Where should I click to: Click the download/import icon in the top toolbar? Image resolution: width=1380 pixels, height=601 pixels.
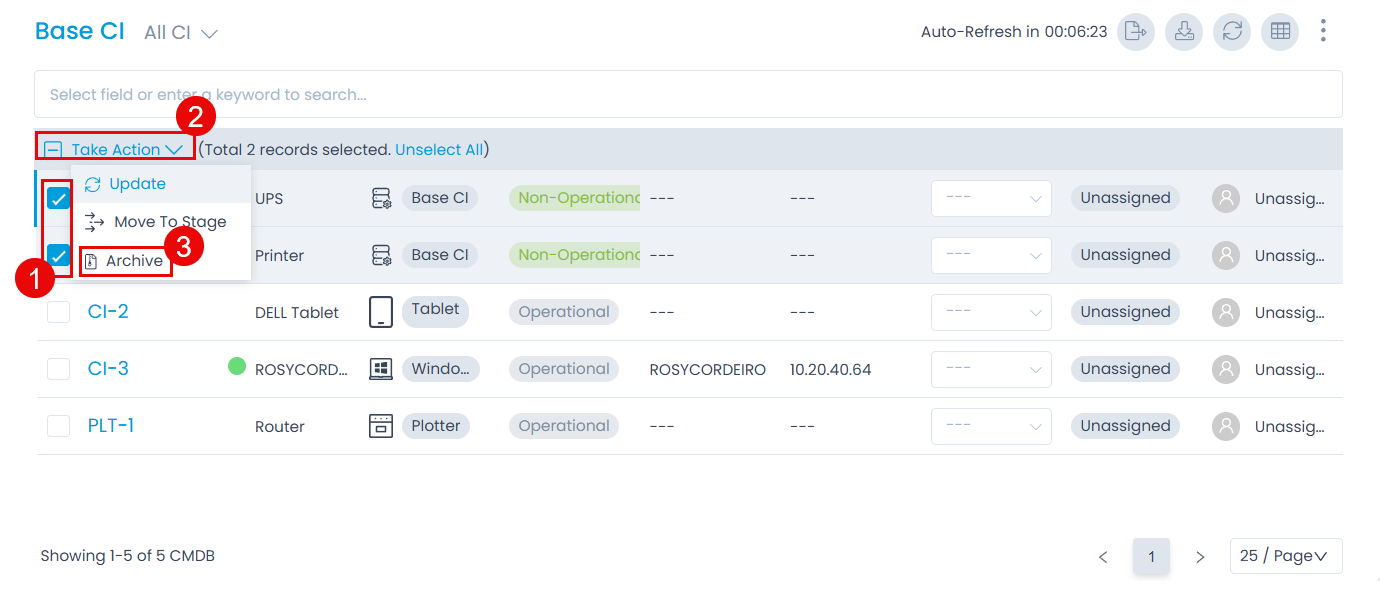coord(1184,32)
